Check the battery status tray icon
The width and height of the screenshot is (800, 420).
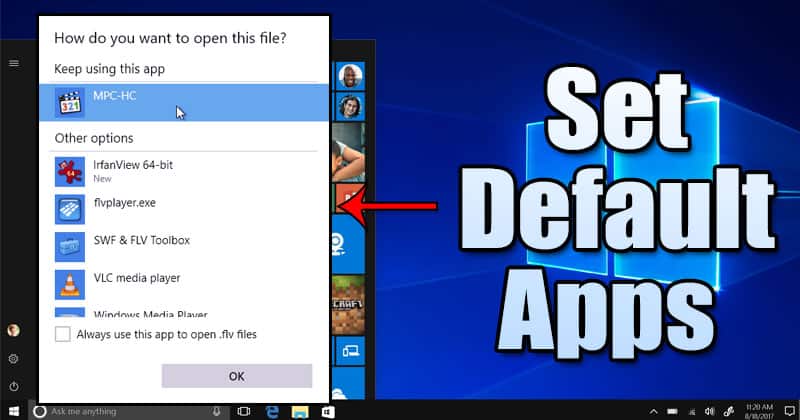pyautogui.click(x=672, y=411)
